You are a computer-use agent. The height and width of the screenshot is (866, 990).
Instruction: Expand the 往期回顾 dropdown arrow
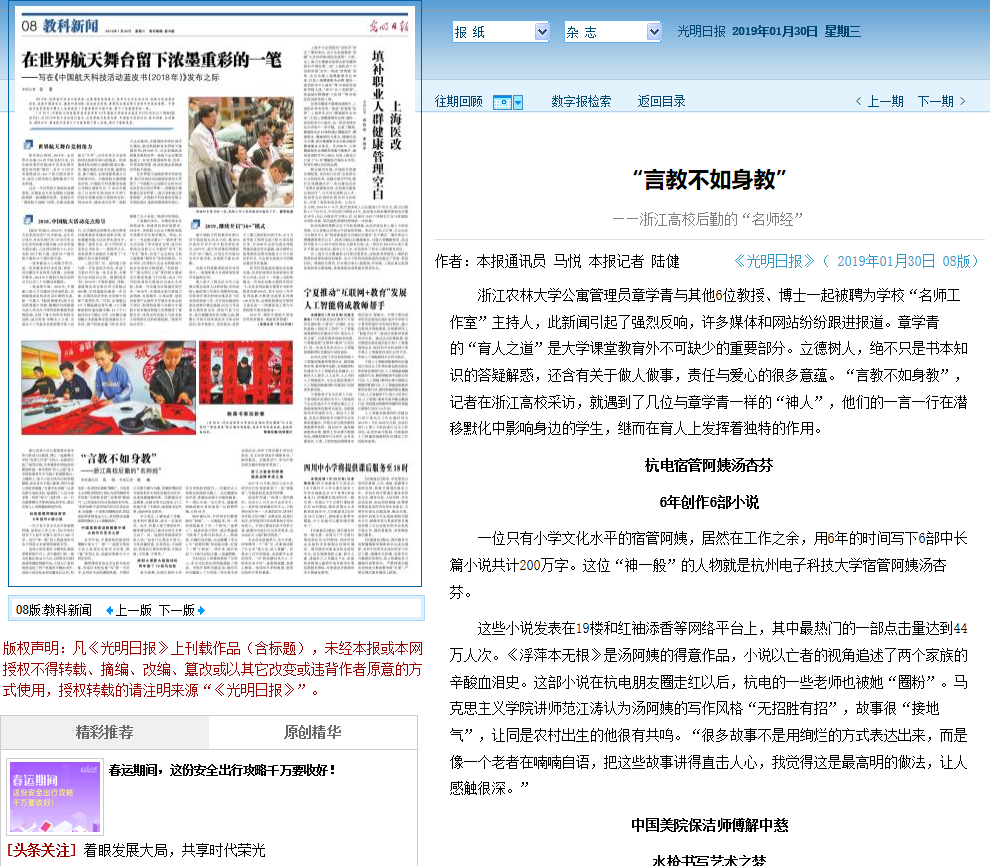tap(518, 102)
